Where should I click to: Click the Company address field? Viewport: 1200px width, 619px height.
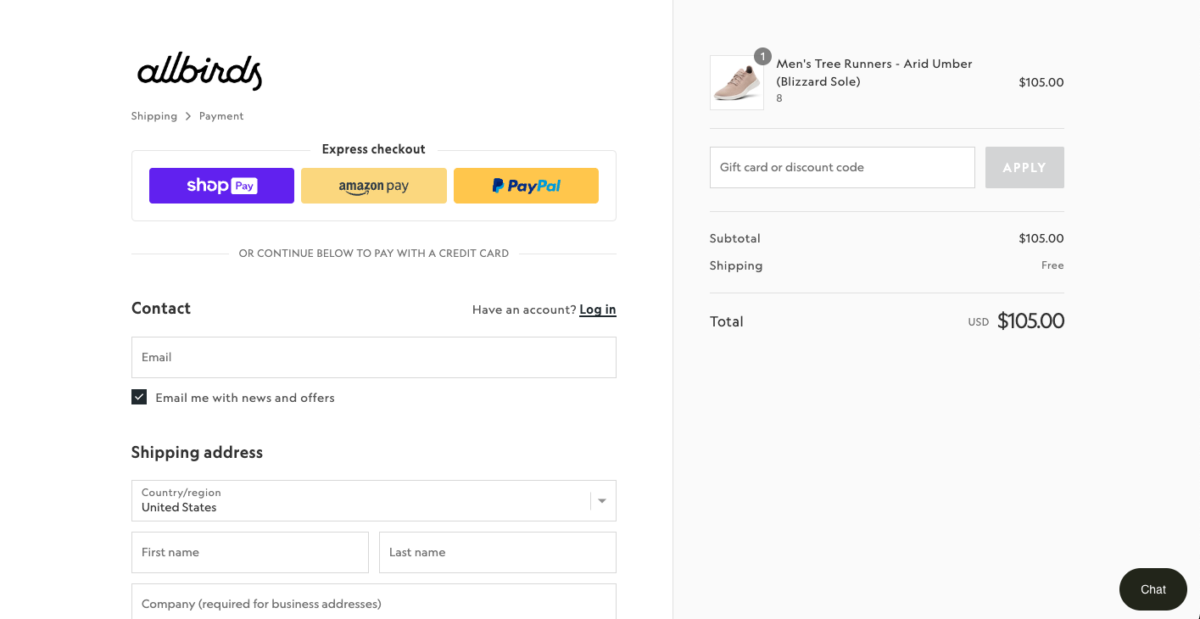pyautogui.click(x=374, y=604)
